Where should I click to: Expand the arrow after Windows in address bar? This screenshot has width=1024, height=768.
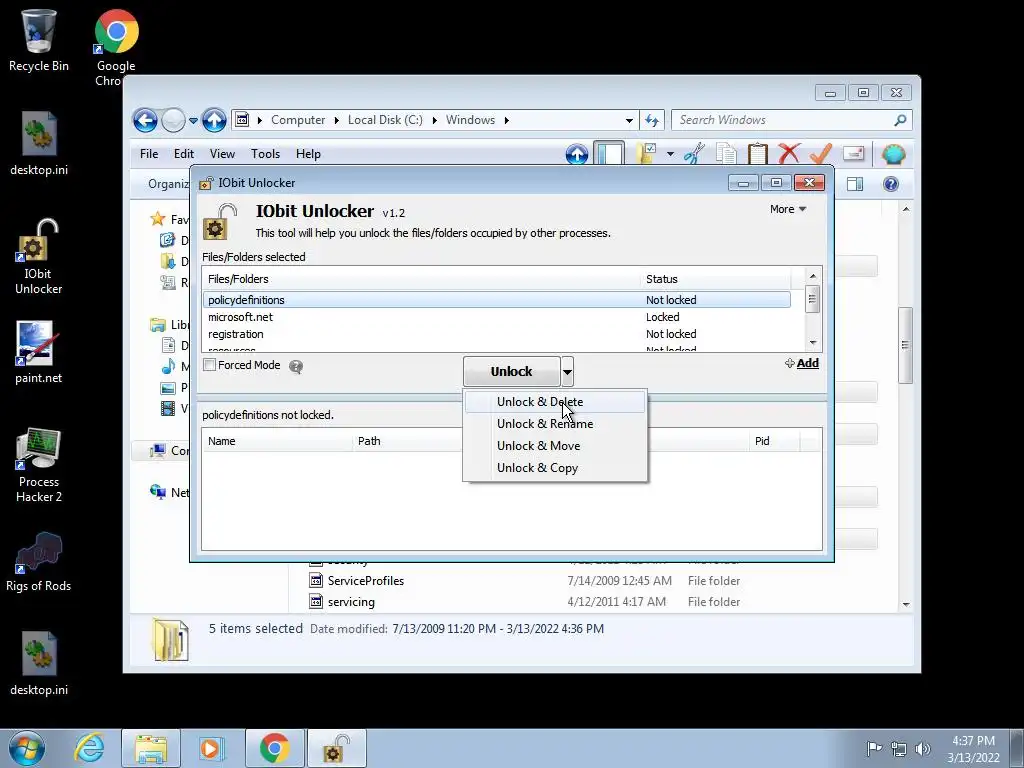[506, 120]
